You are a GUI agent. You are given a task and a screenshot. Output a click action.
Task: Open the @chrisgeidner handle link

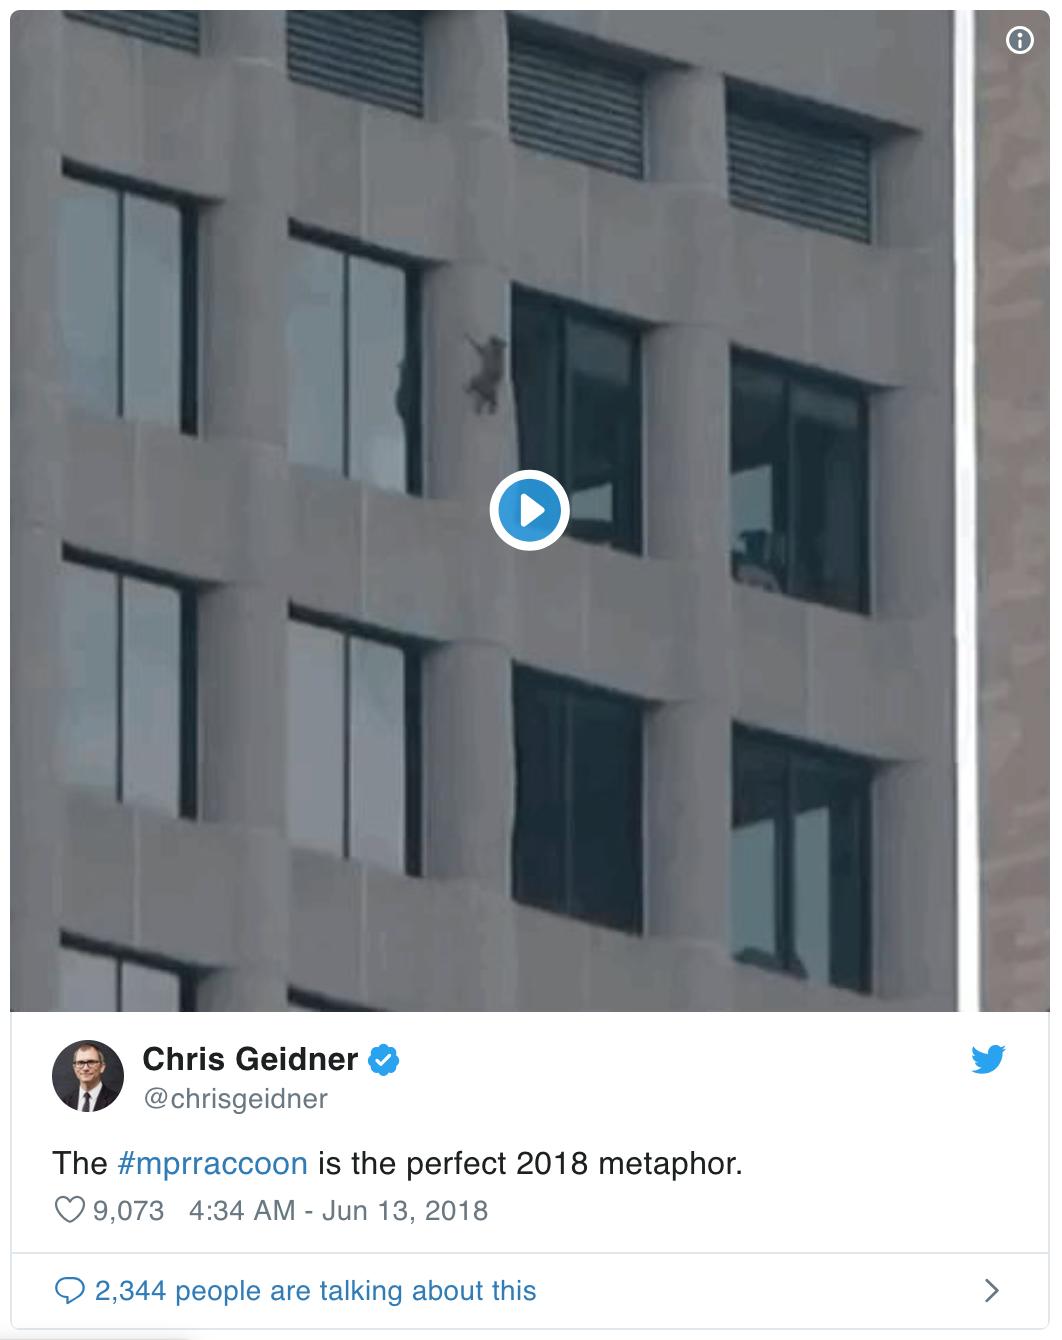point(235,1098)
